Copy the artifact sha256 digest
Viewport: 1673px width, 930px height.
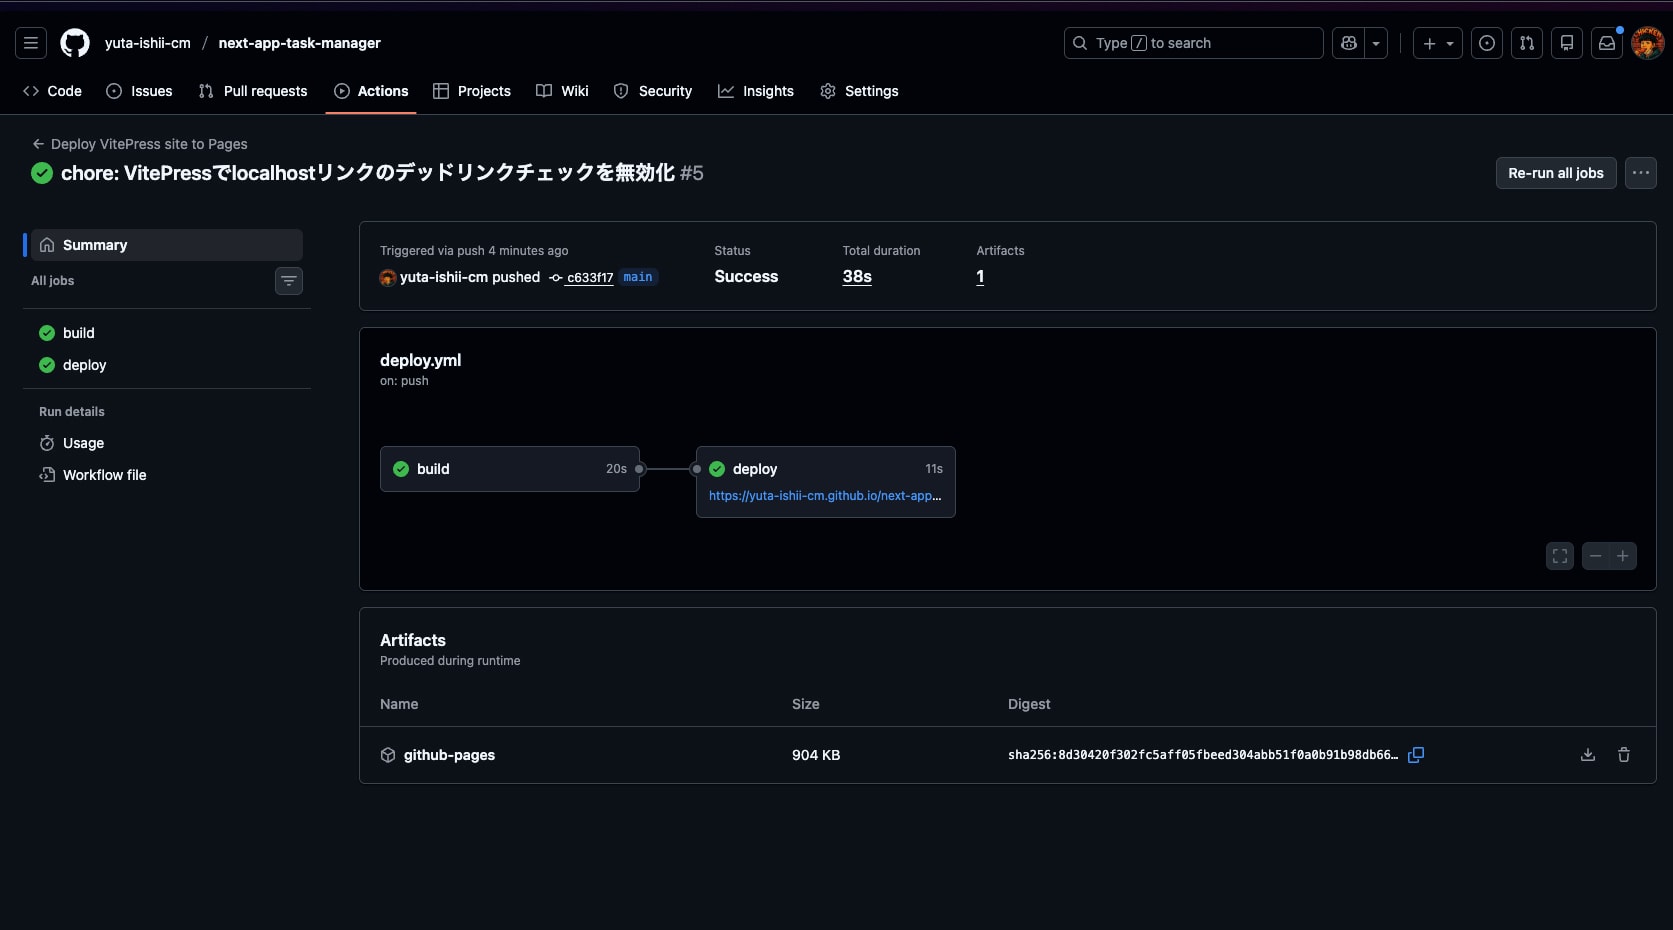(1416, 755)
